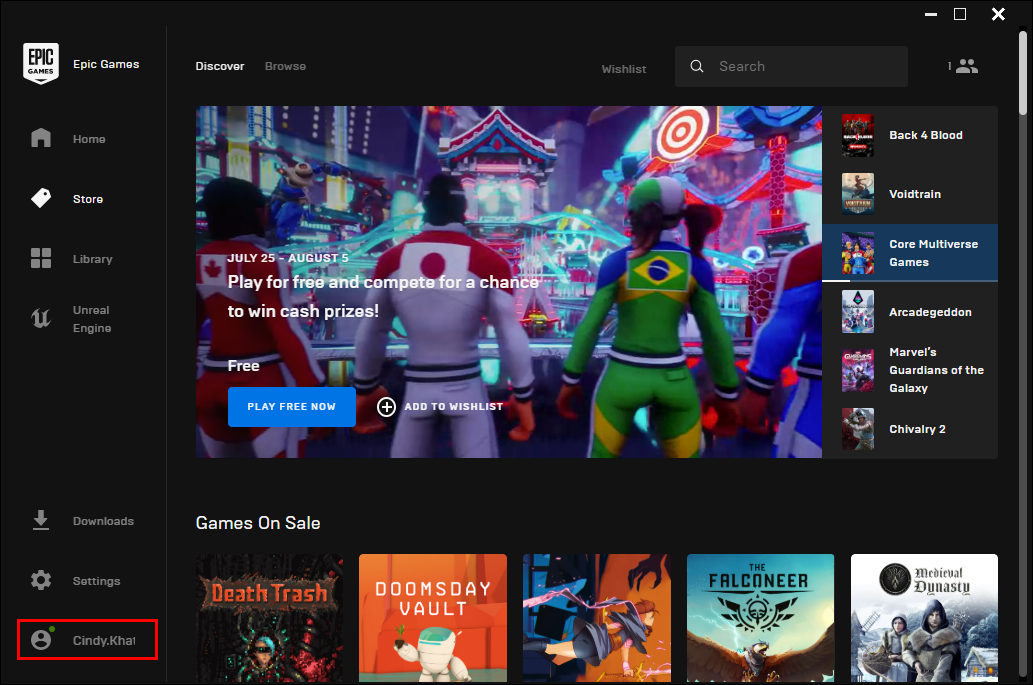This screenshot has height=685, width=1033.
Task: Open the Home icon in sidebar
Action: pyautogui.click(x=41, y=138)
